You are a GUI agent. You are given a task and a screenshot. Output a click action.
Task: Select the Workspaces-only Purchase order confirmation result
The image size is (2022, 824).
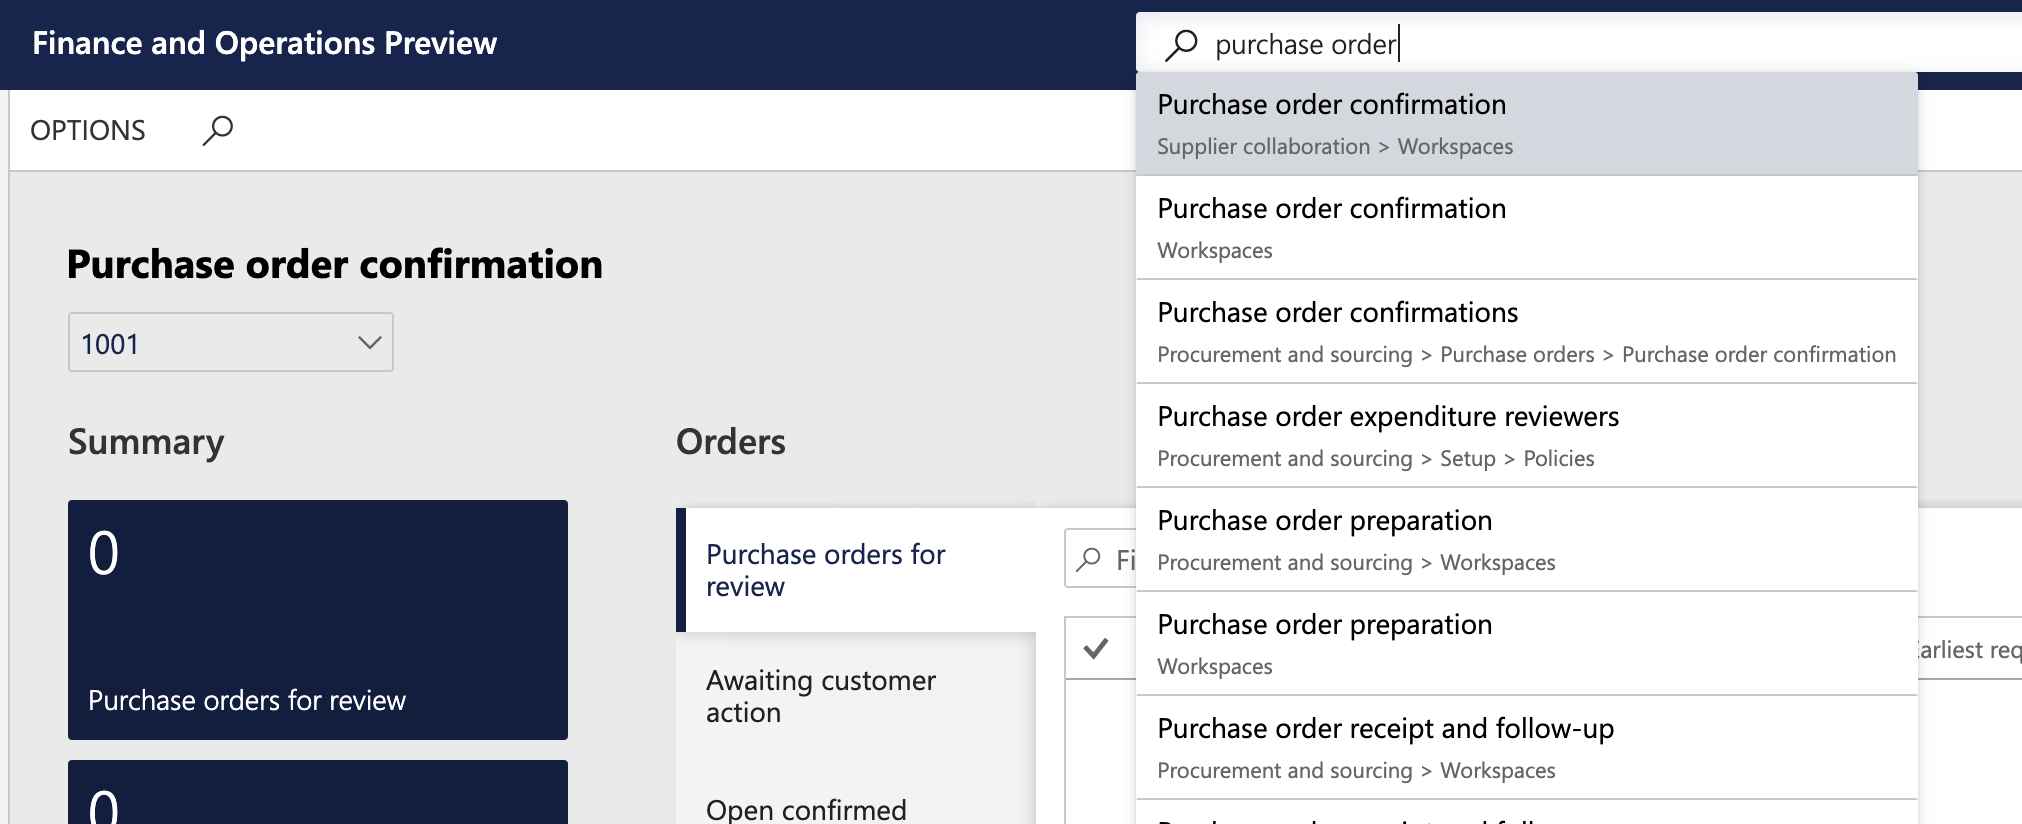1526,228
